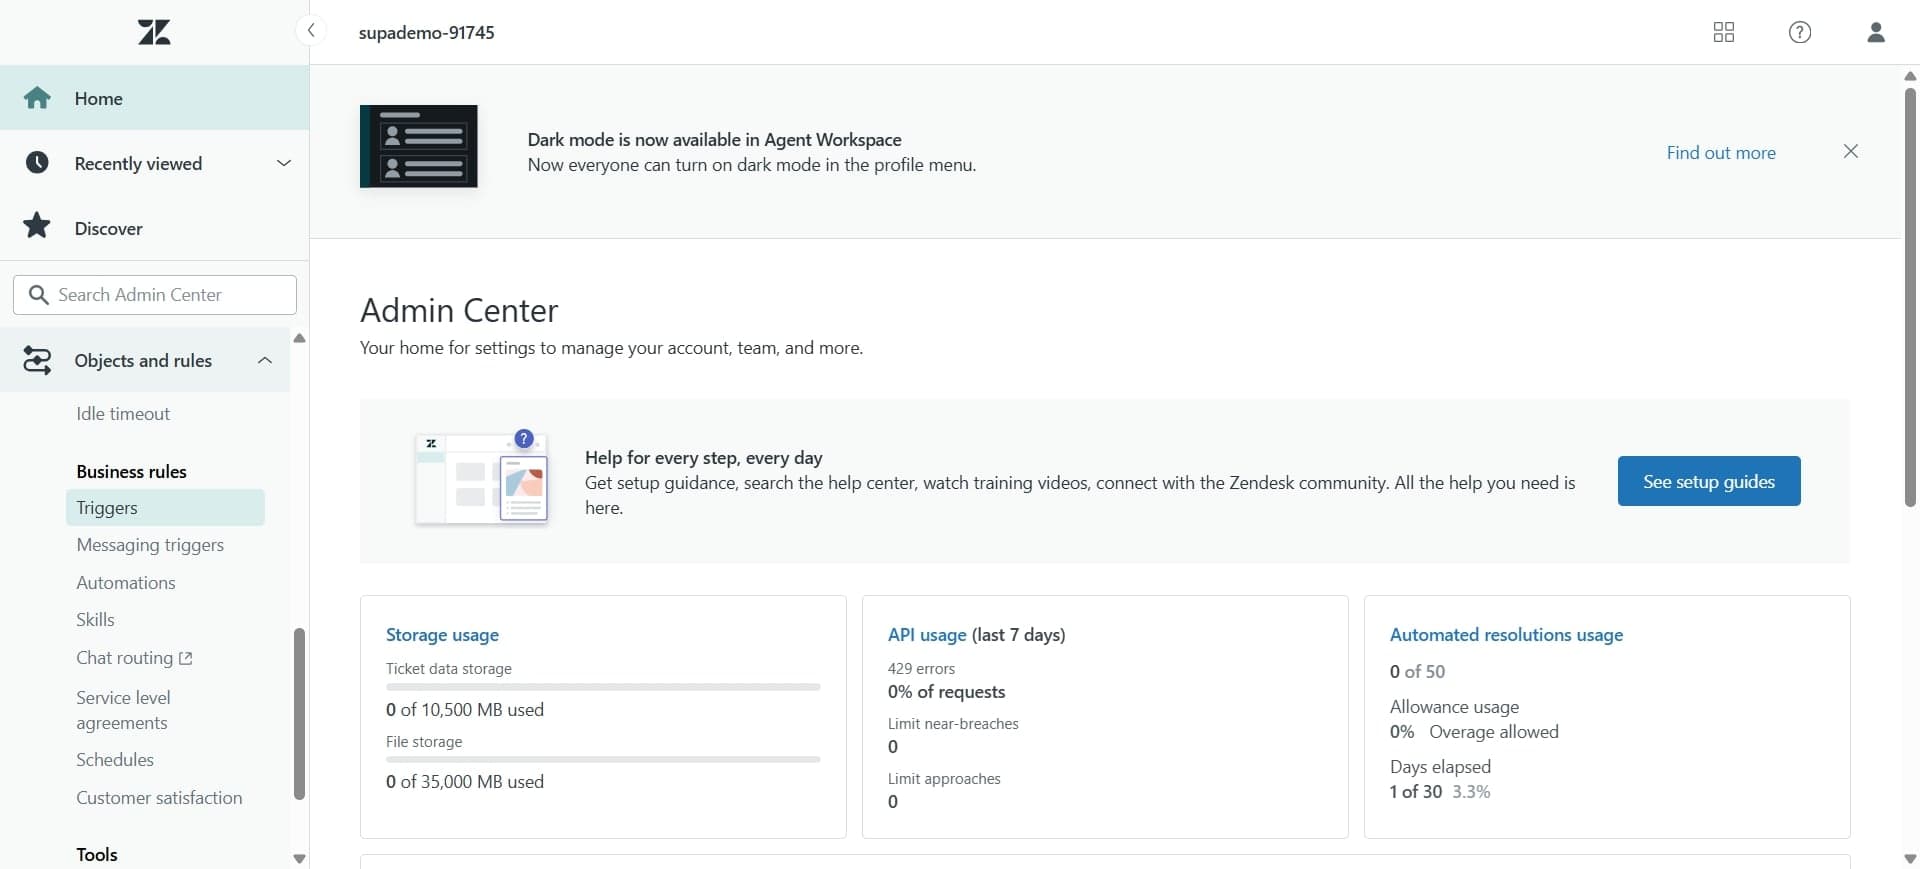This screenshot has width=1920, height=869.
Task: Click the Zendesk logo icon
Action: [x=154, y=32]
